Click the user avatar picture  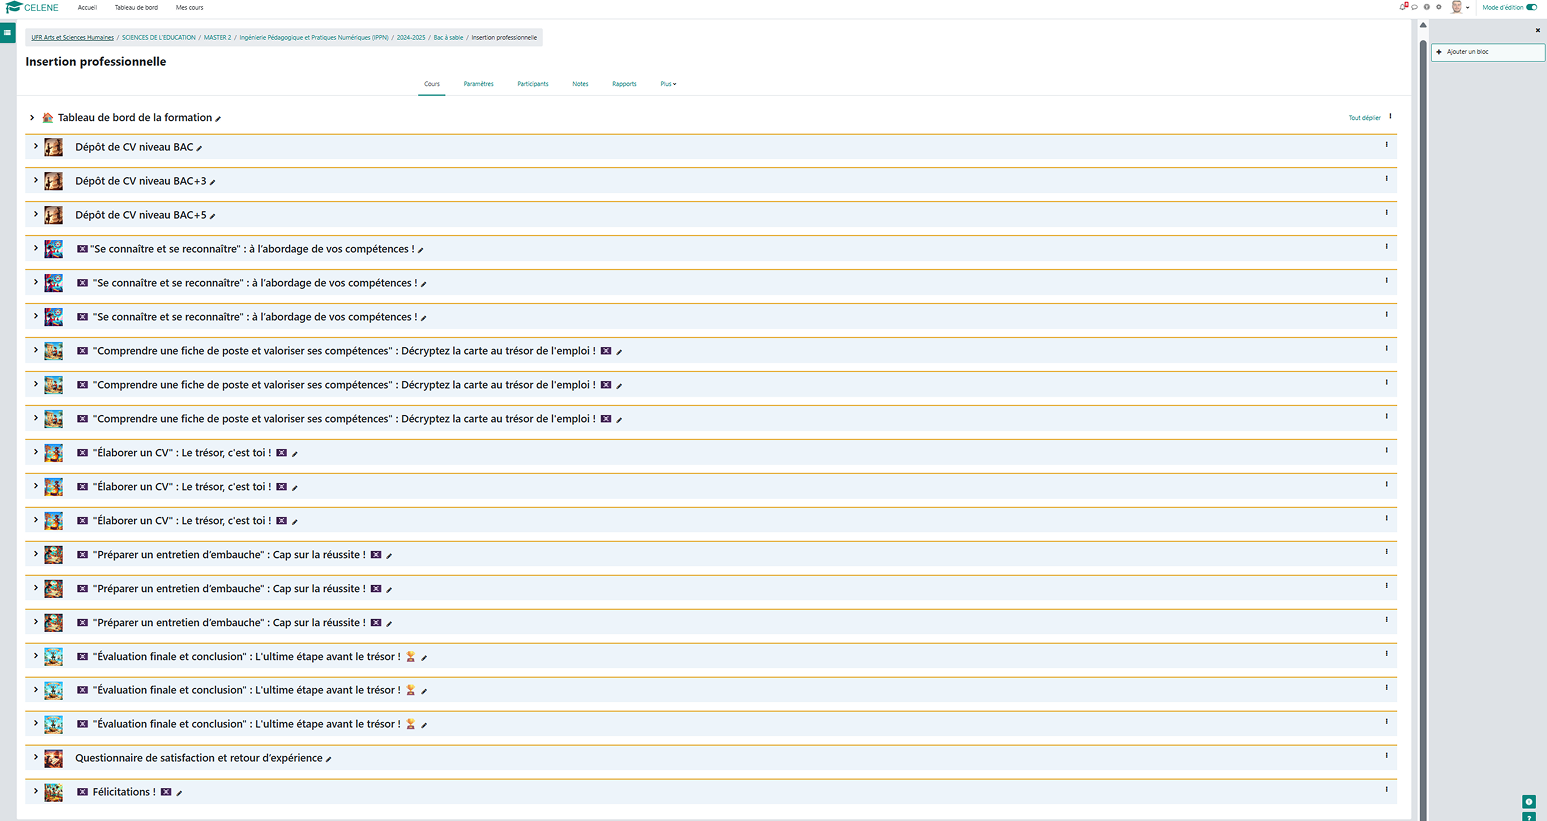(1456, 7)
